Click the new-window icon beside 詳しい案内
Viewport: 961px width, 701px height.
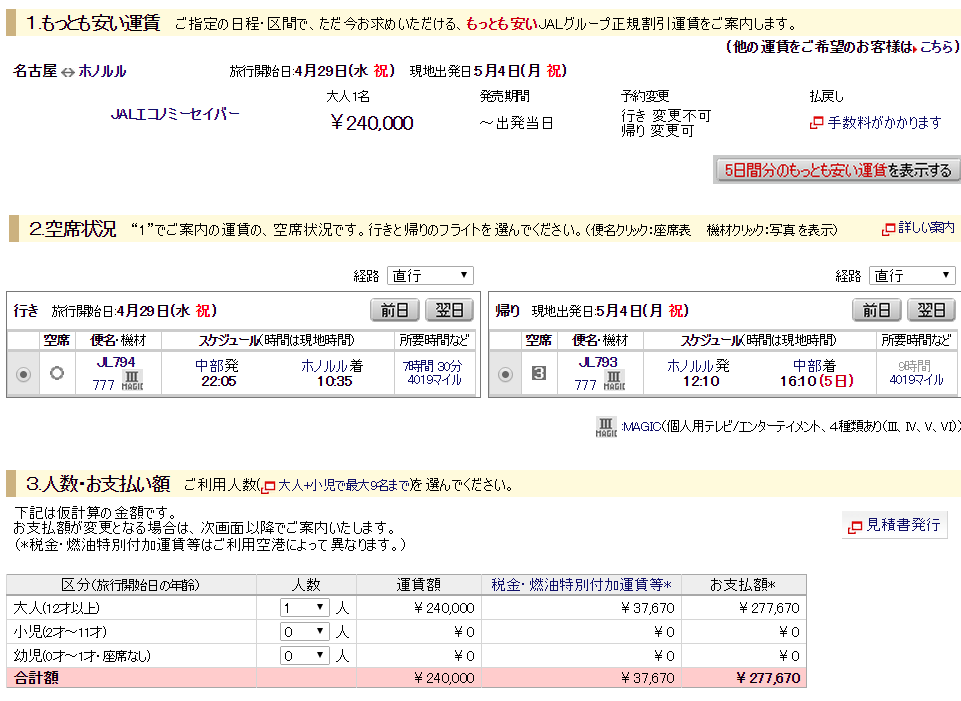[889, 229]
